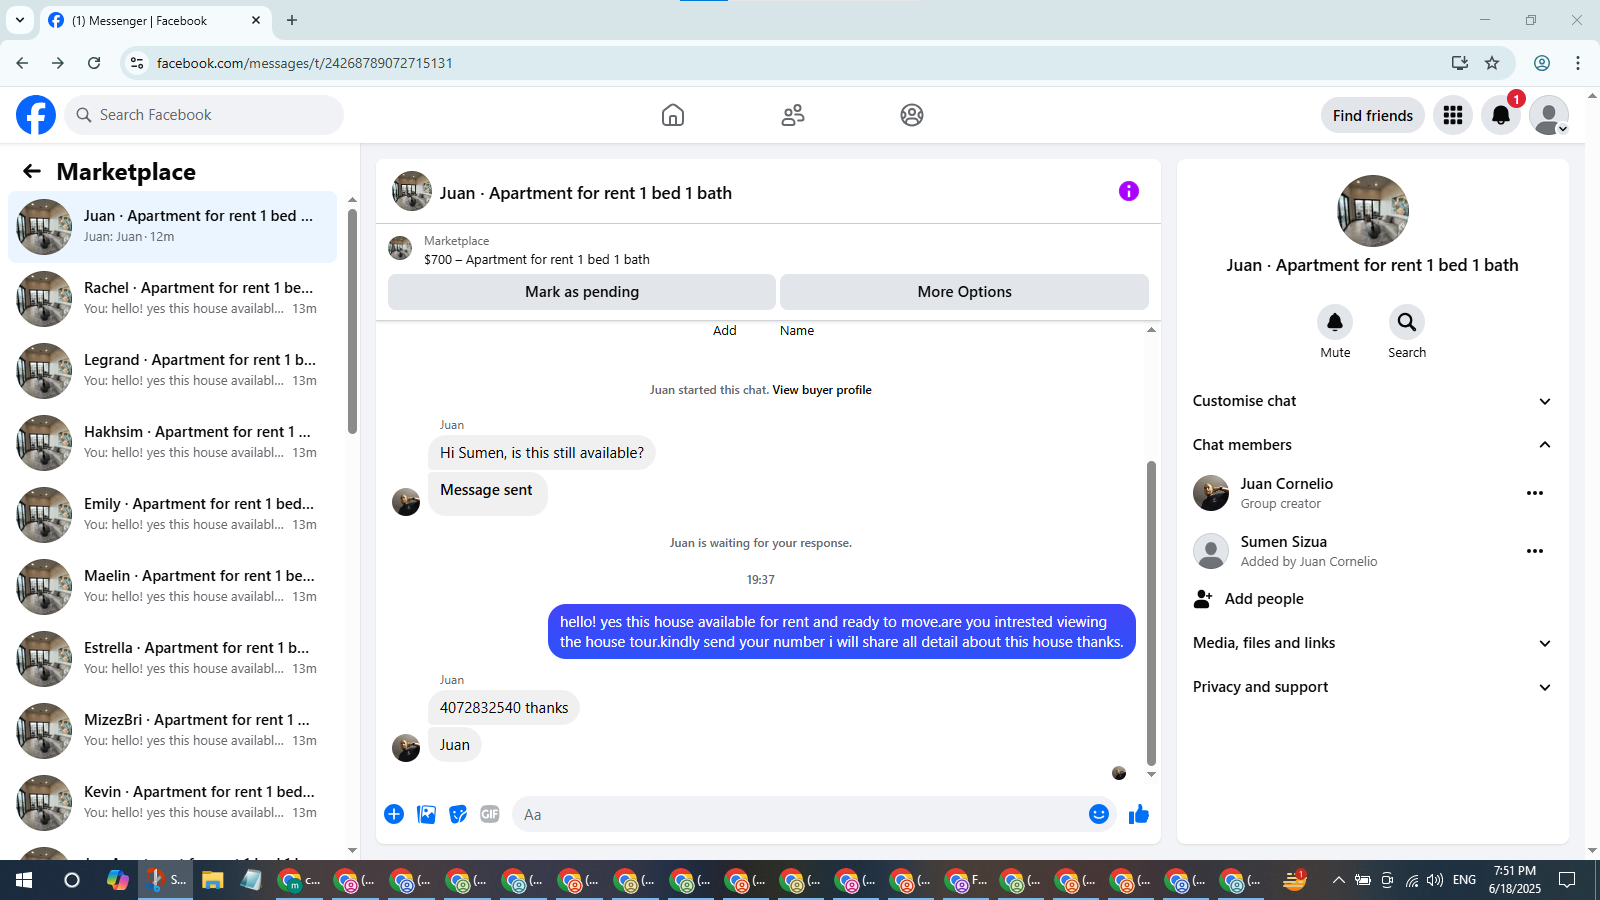Open the tab search dropdown arrow
This screenshot has height=900, width=1600.
(x=20, y=20)
